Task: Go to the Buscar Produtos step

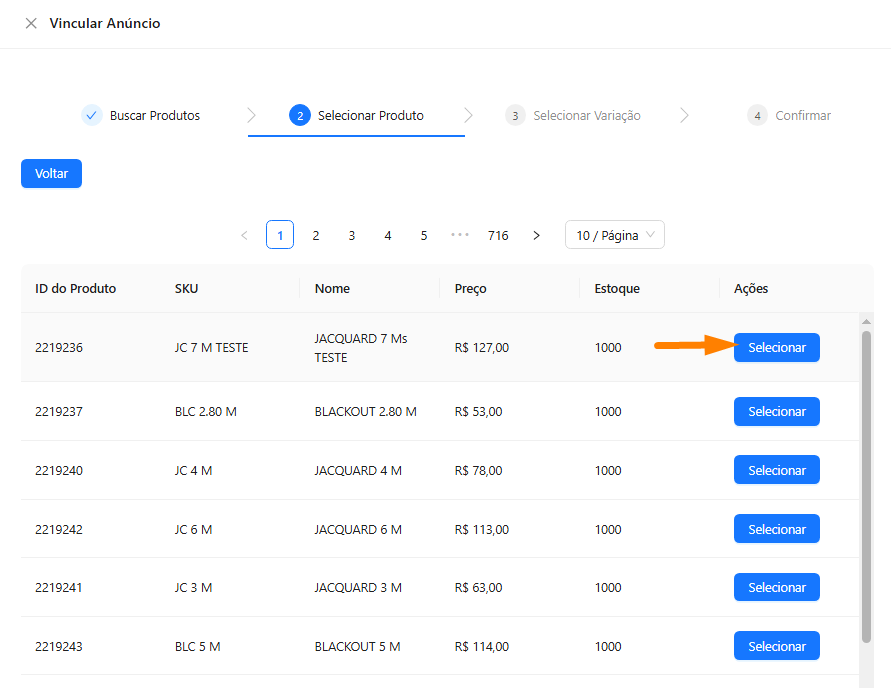Action: pyautogui.click(x=140, y=115)
